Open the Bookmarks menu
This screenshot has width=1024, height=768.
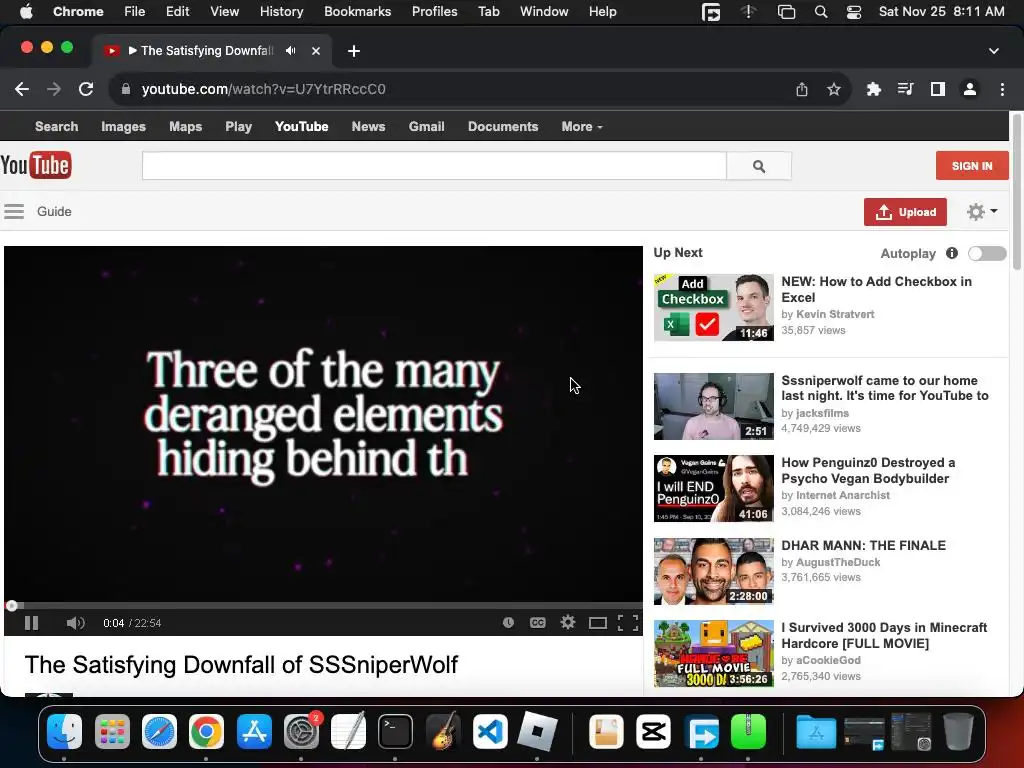[357, 11]
